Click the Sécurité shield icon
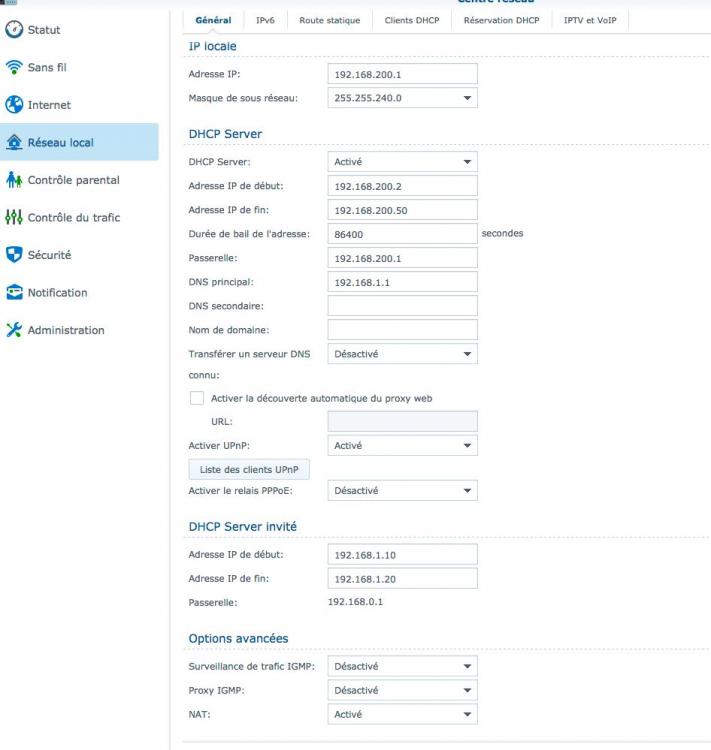The width and height of the screenshot is (711, 750). 14,255
